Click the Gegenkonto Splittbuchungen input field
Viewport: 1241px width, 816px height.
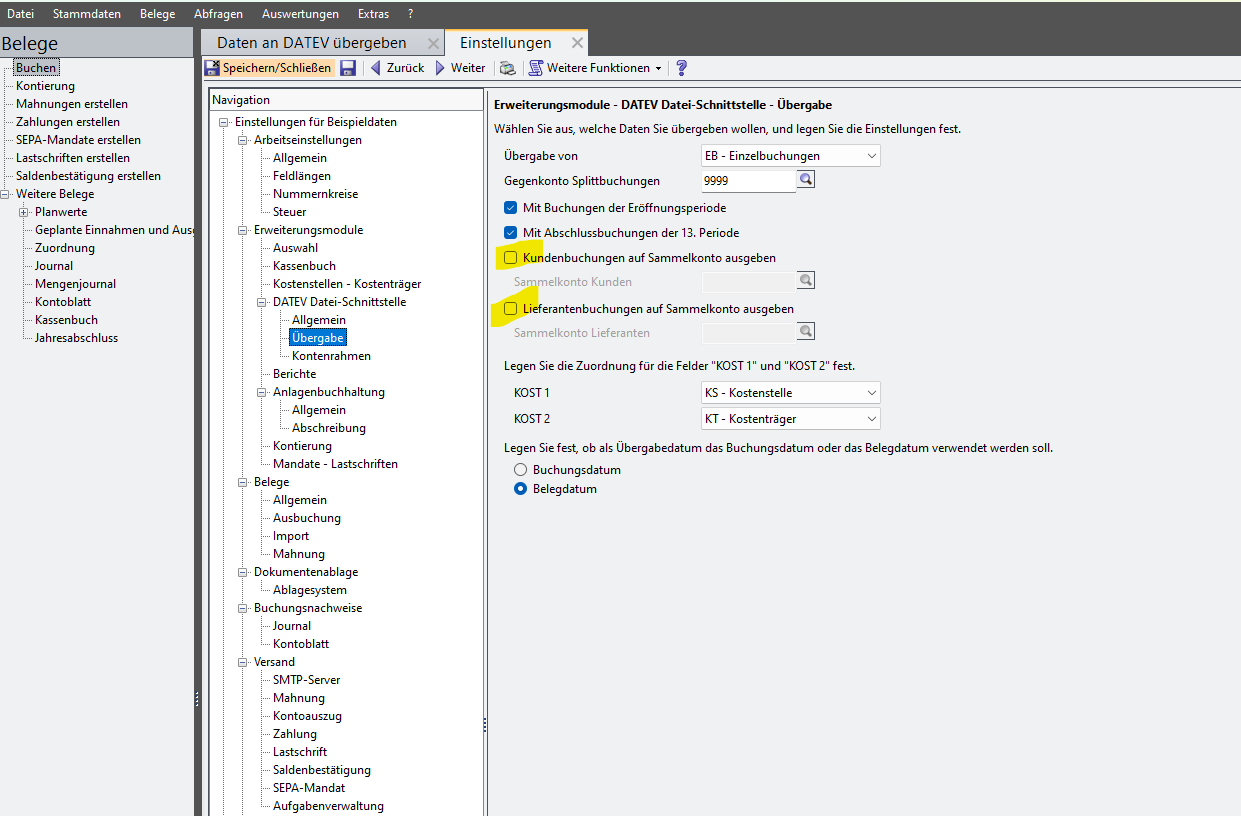point(748,181)
